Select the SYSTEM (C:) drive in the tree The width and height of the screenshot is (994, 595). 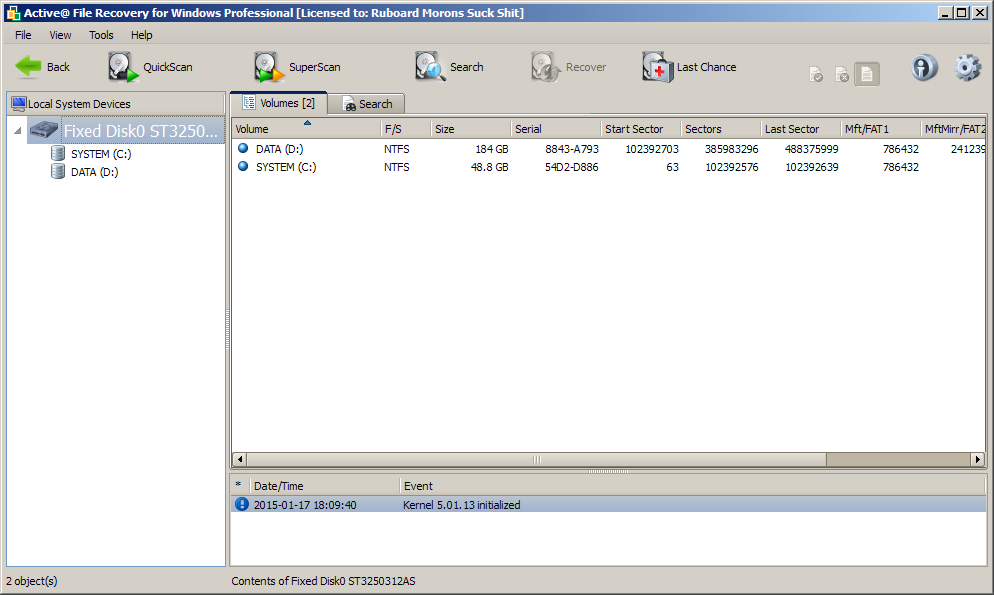tap(100, 154)
